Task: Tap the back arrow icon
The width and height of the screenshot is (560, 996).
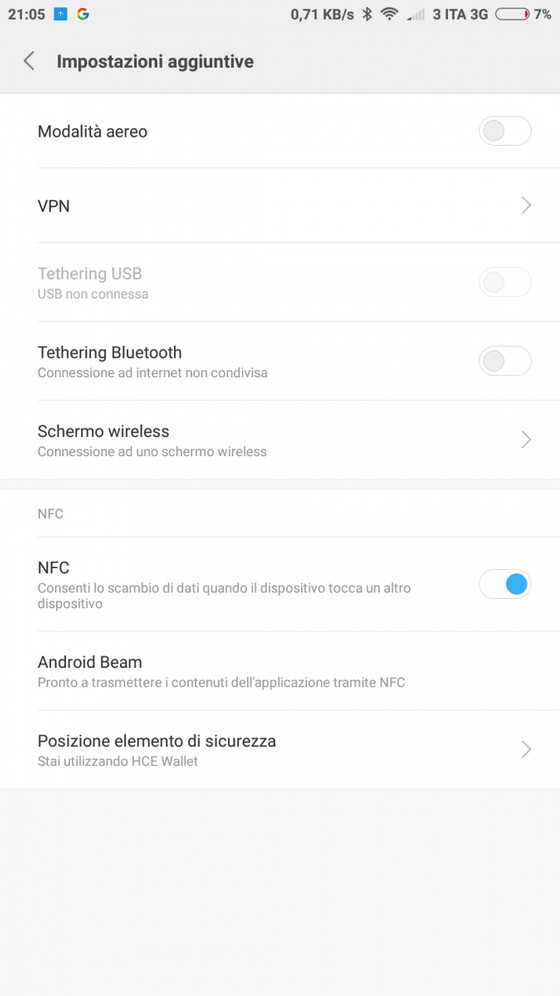Action: [x=29, y=61]
